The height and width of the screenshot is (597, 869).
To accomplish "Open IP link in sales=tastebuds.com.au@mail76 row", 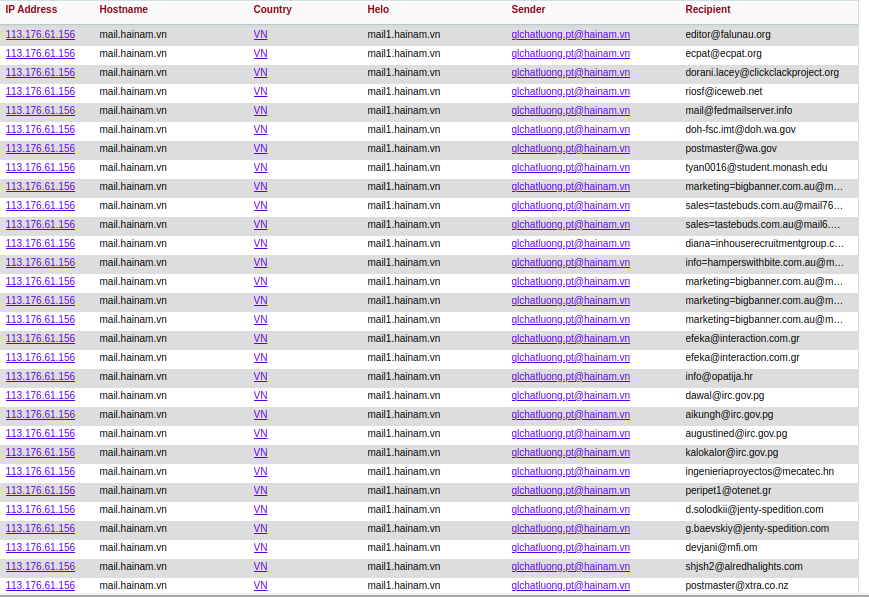I will pyautogui.click(x=40, y=206).
